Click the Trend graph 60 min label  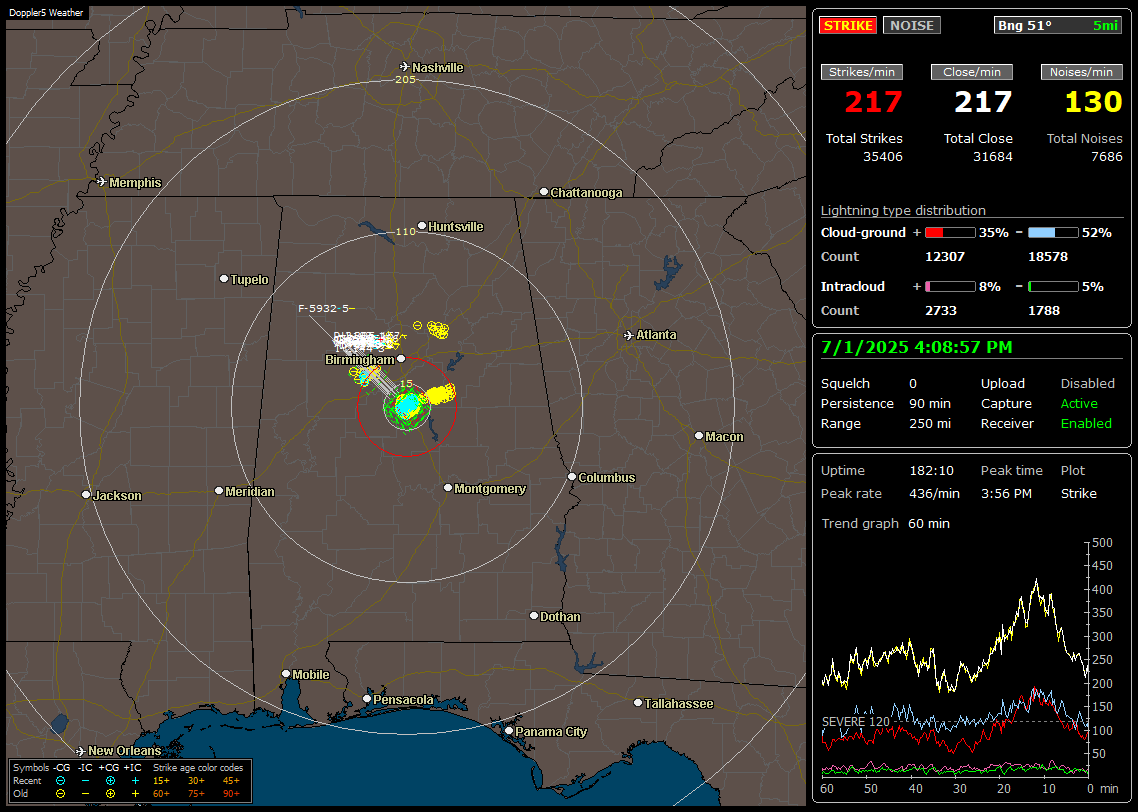coord(885,524)
